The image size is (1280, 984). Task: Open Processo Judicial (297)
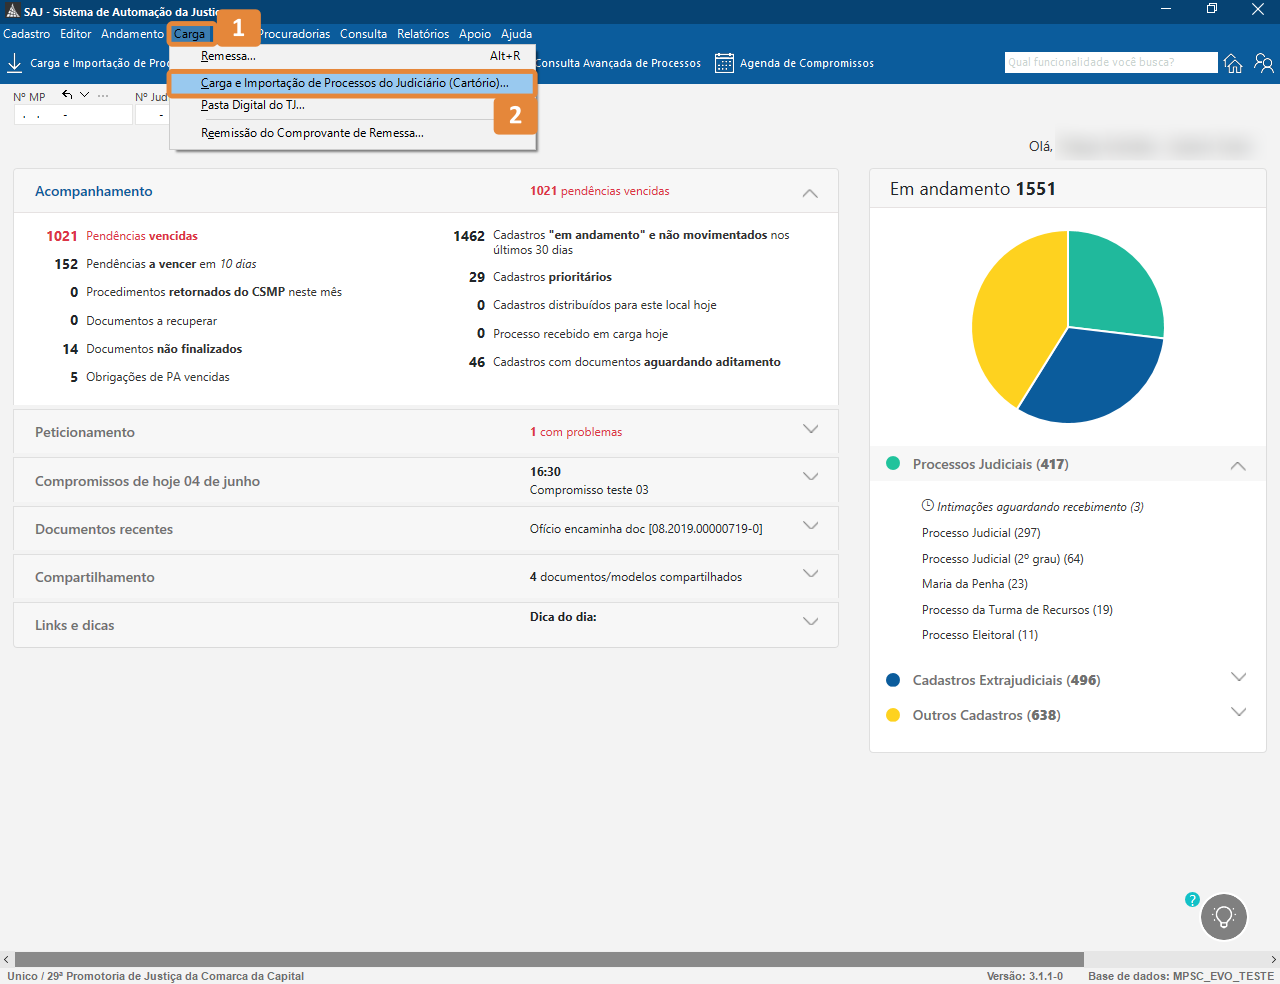click(981, 533)
